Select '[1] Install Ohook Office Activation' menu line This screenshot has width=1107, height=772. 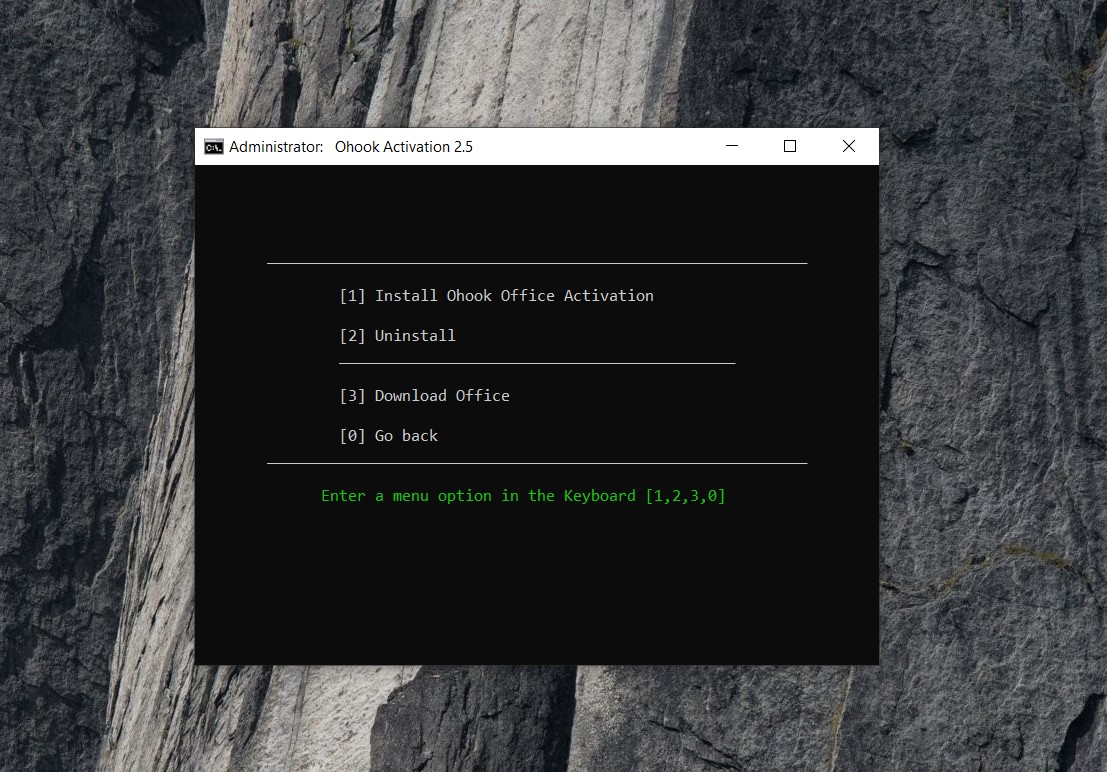(496, 296)
